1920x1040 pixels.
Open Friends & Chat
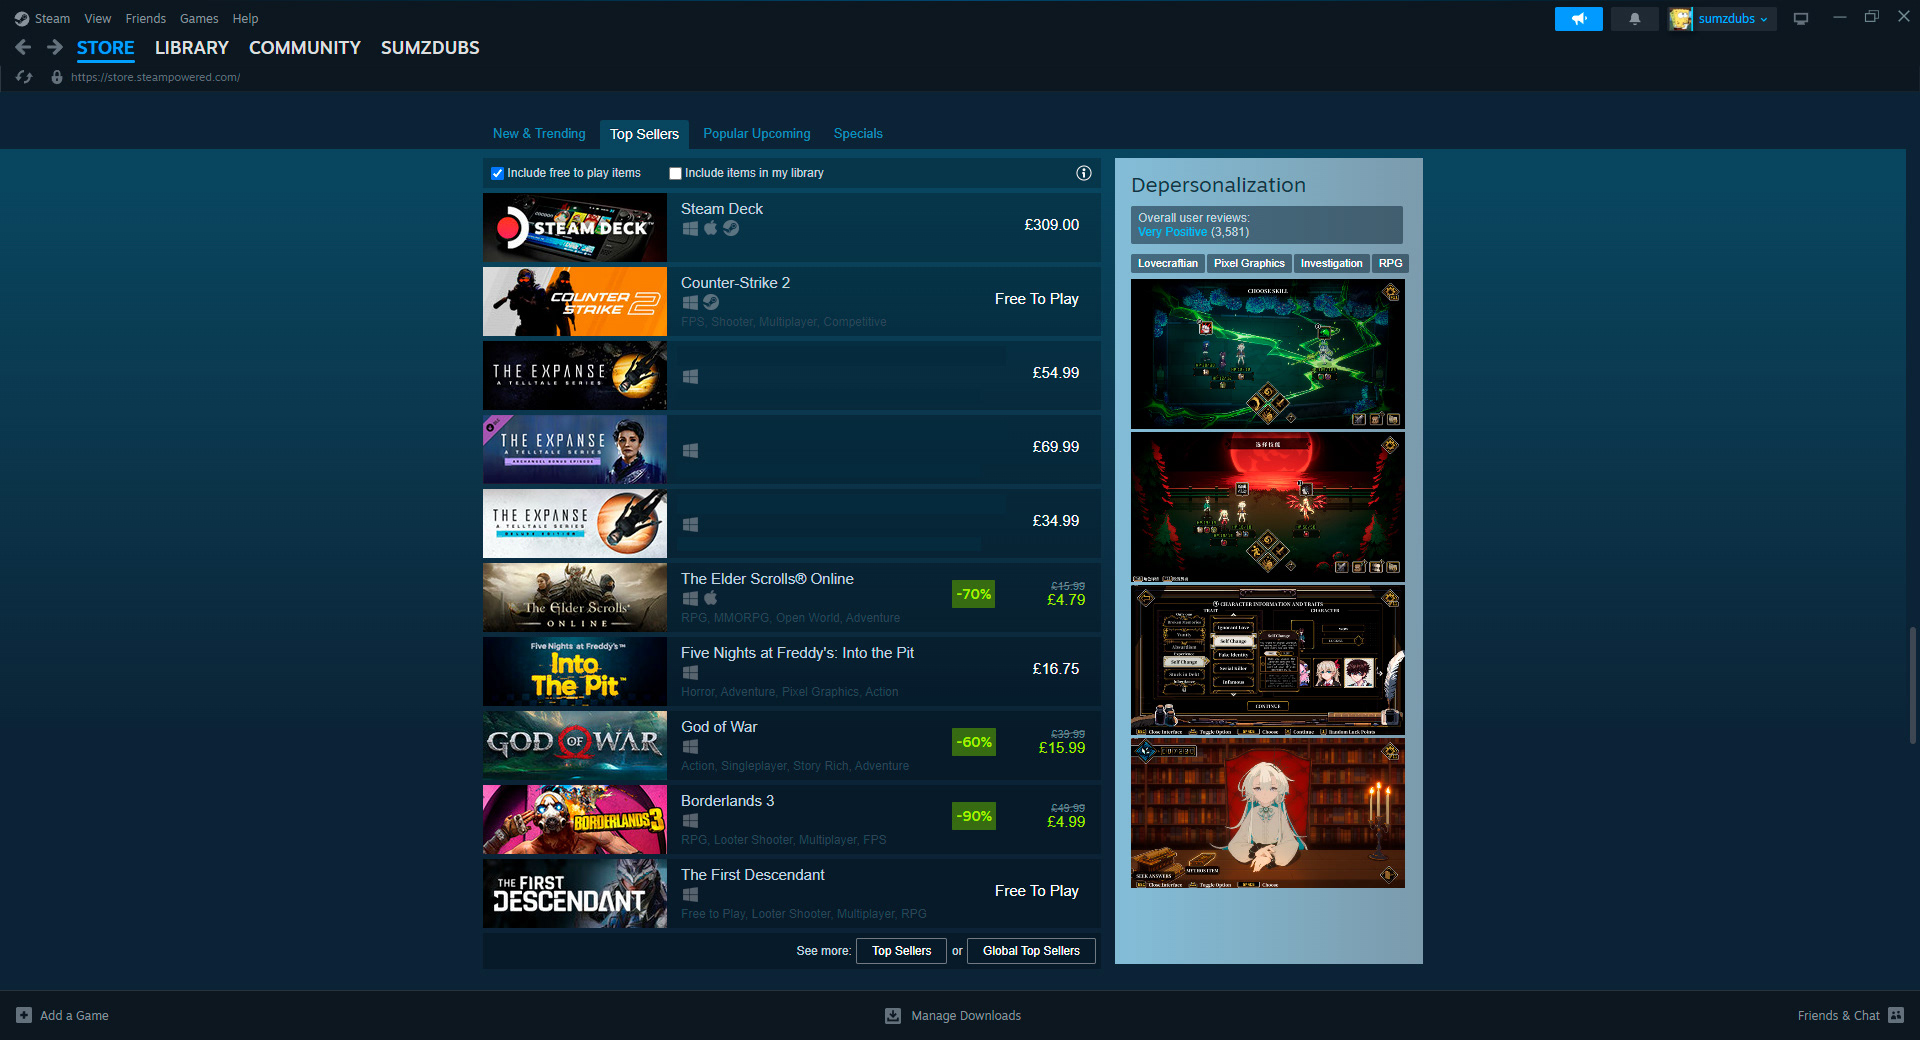(x=1838, y=1015)
